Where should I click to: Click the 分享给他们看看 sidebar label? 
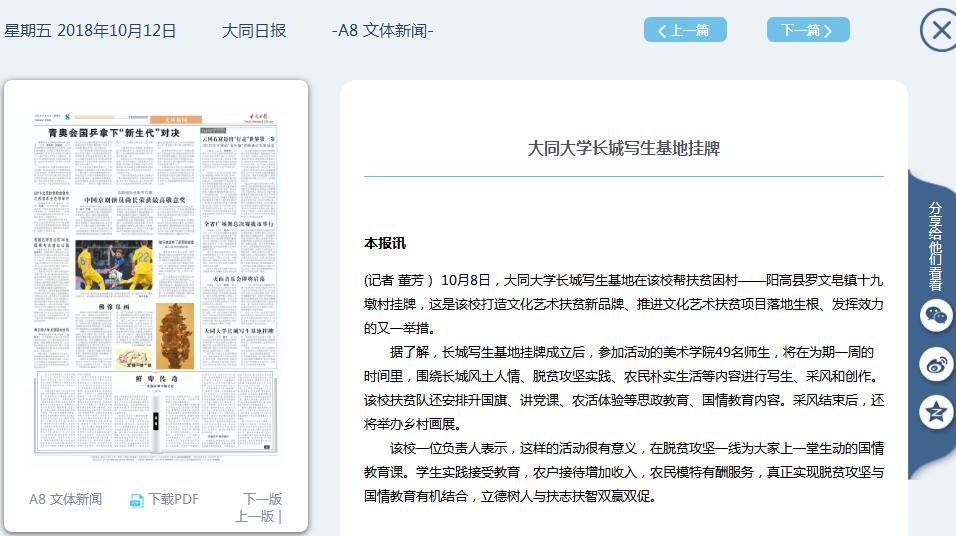(x=935, y=246)
